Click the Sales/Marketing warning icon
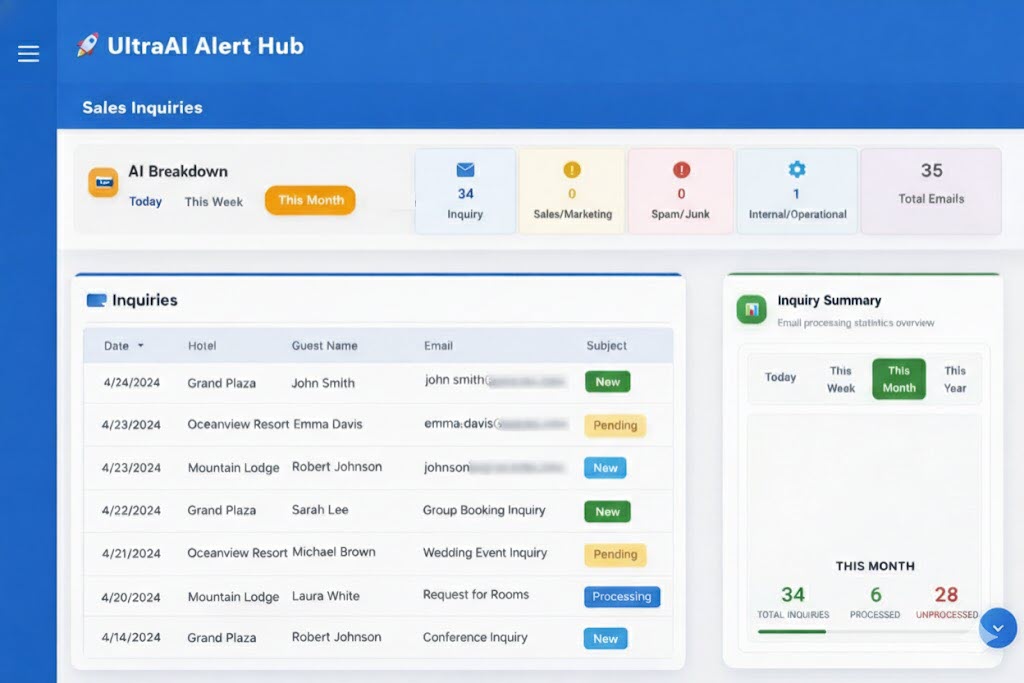The height and width of the screenshot is (683, 1024). tap(571, 170)
